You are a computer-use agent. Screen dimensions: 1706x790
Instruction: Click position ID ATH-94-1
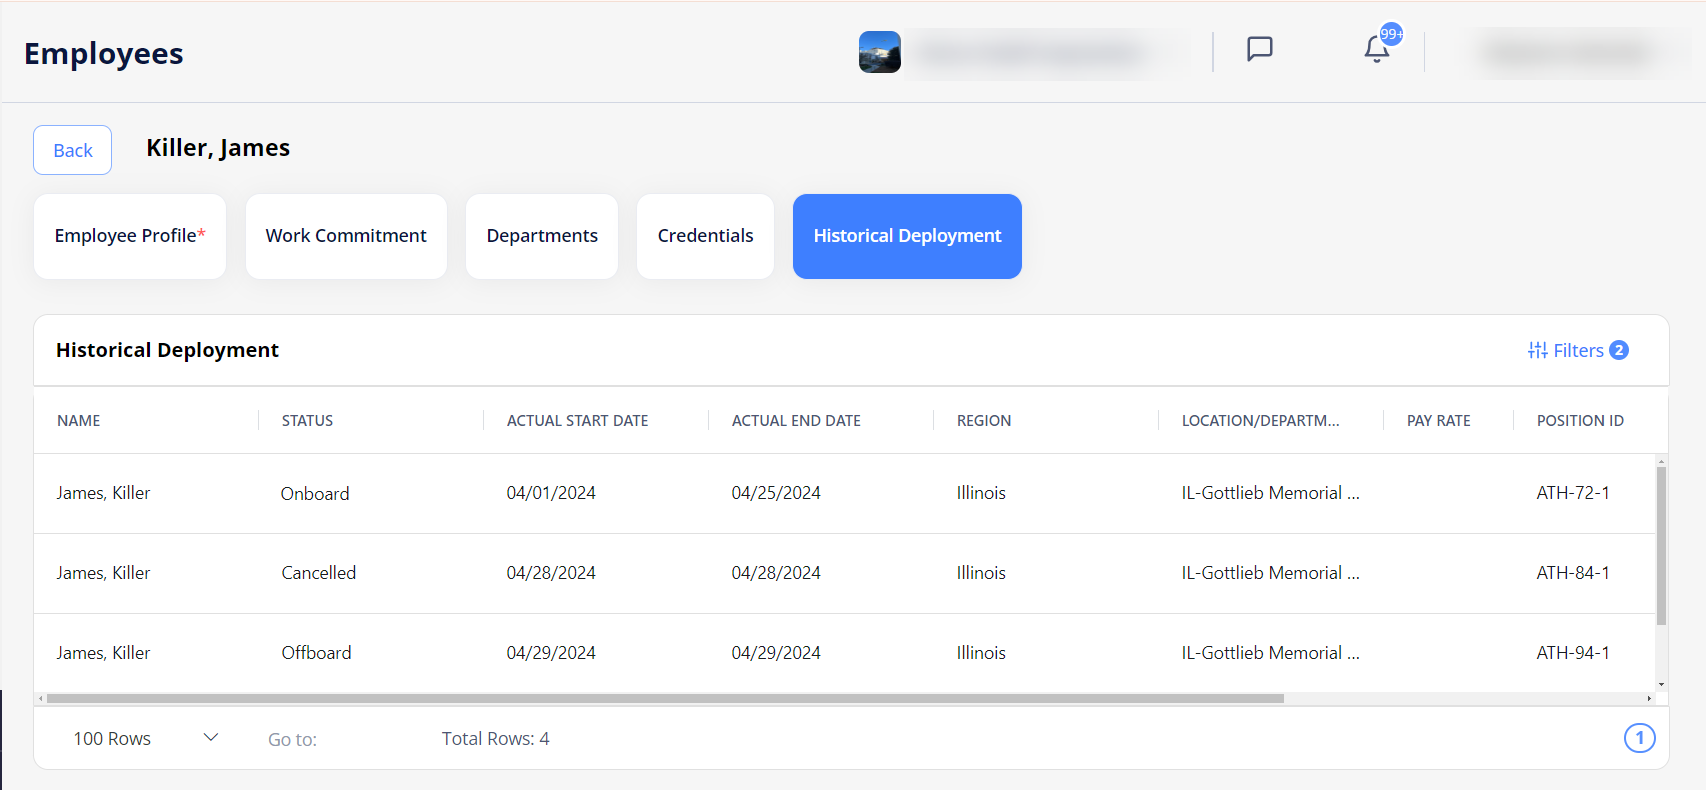tap(1573, 653)
